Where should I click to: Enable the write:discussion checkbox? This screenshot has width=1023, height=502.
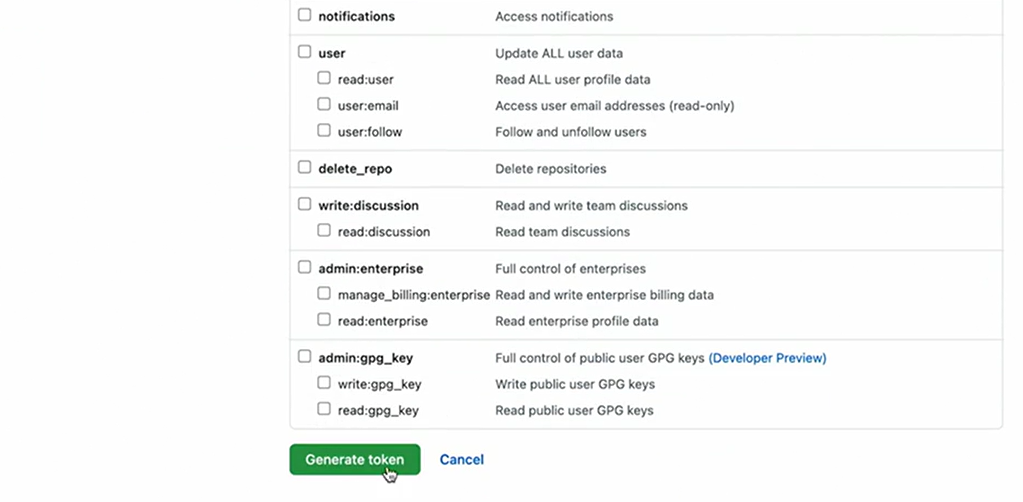point(305,204)
